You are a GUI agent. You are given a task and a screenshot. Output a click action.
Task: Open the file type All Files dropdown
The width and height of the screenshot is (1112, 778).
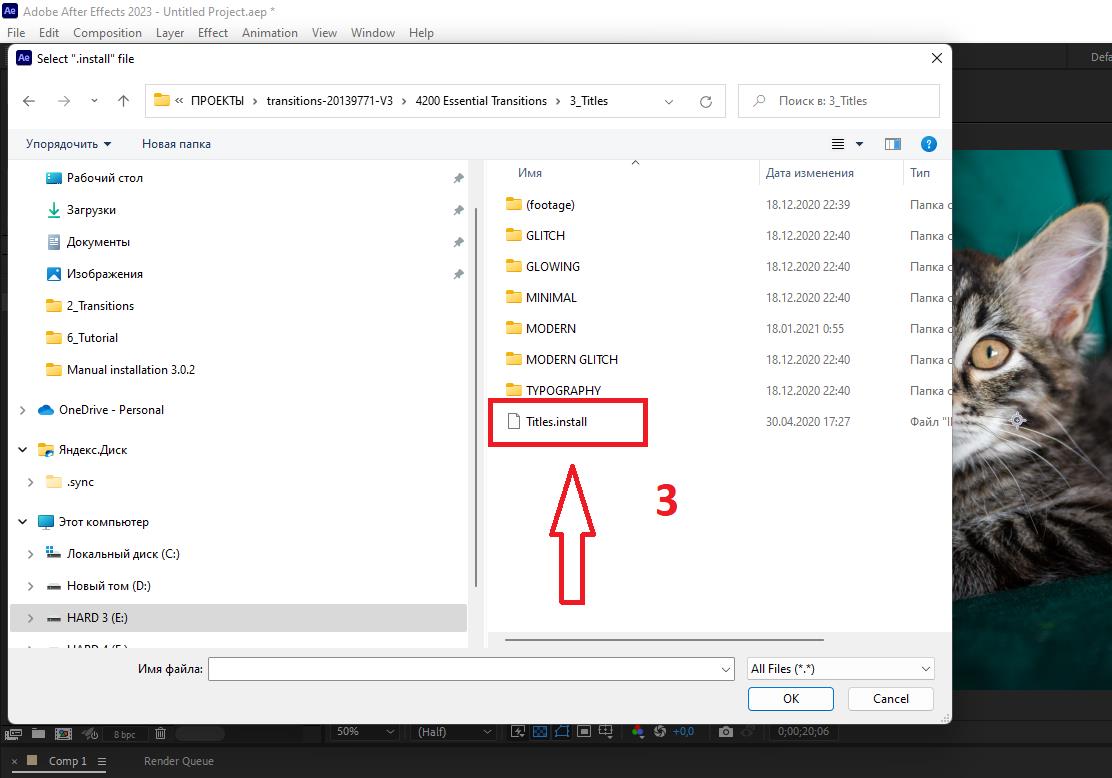coord(840,669)
